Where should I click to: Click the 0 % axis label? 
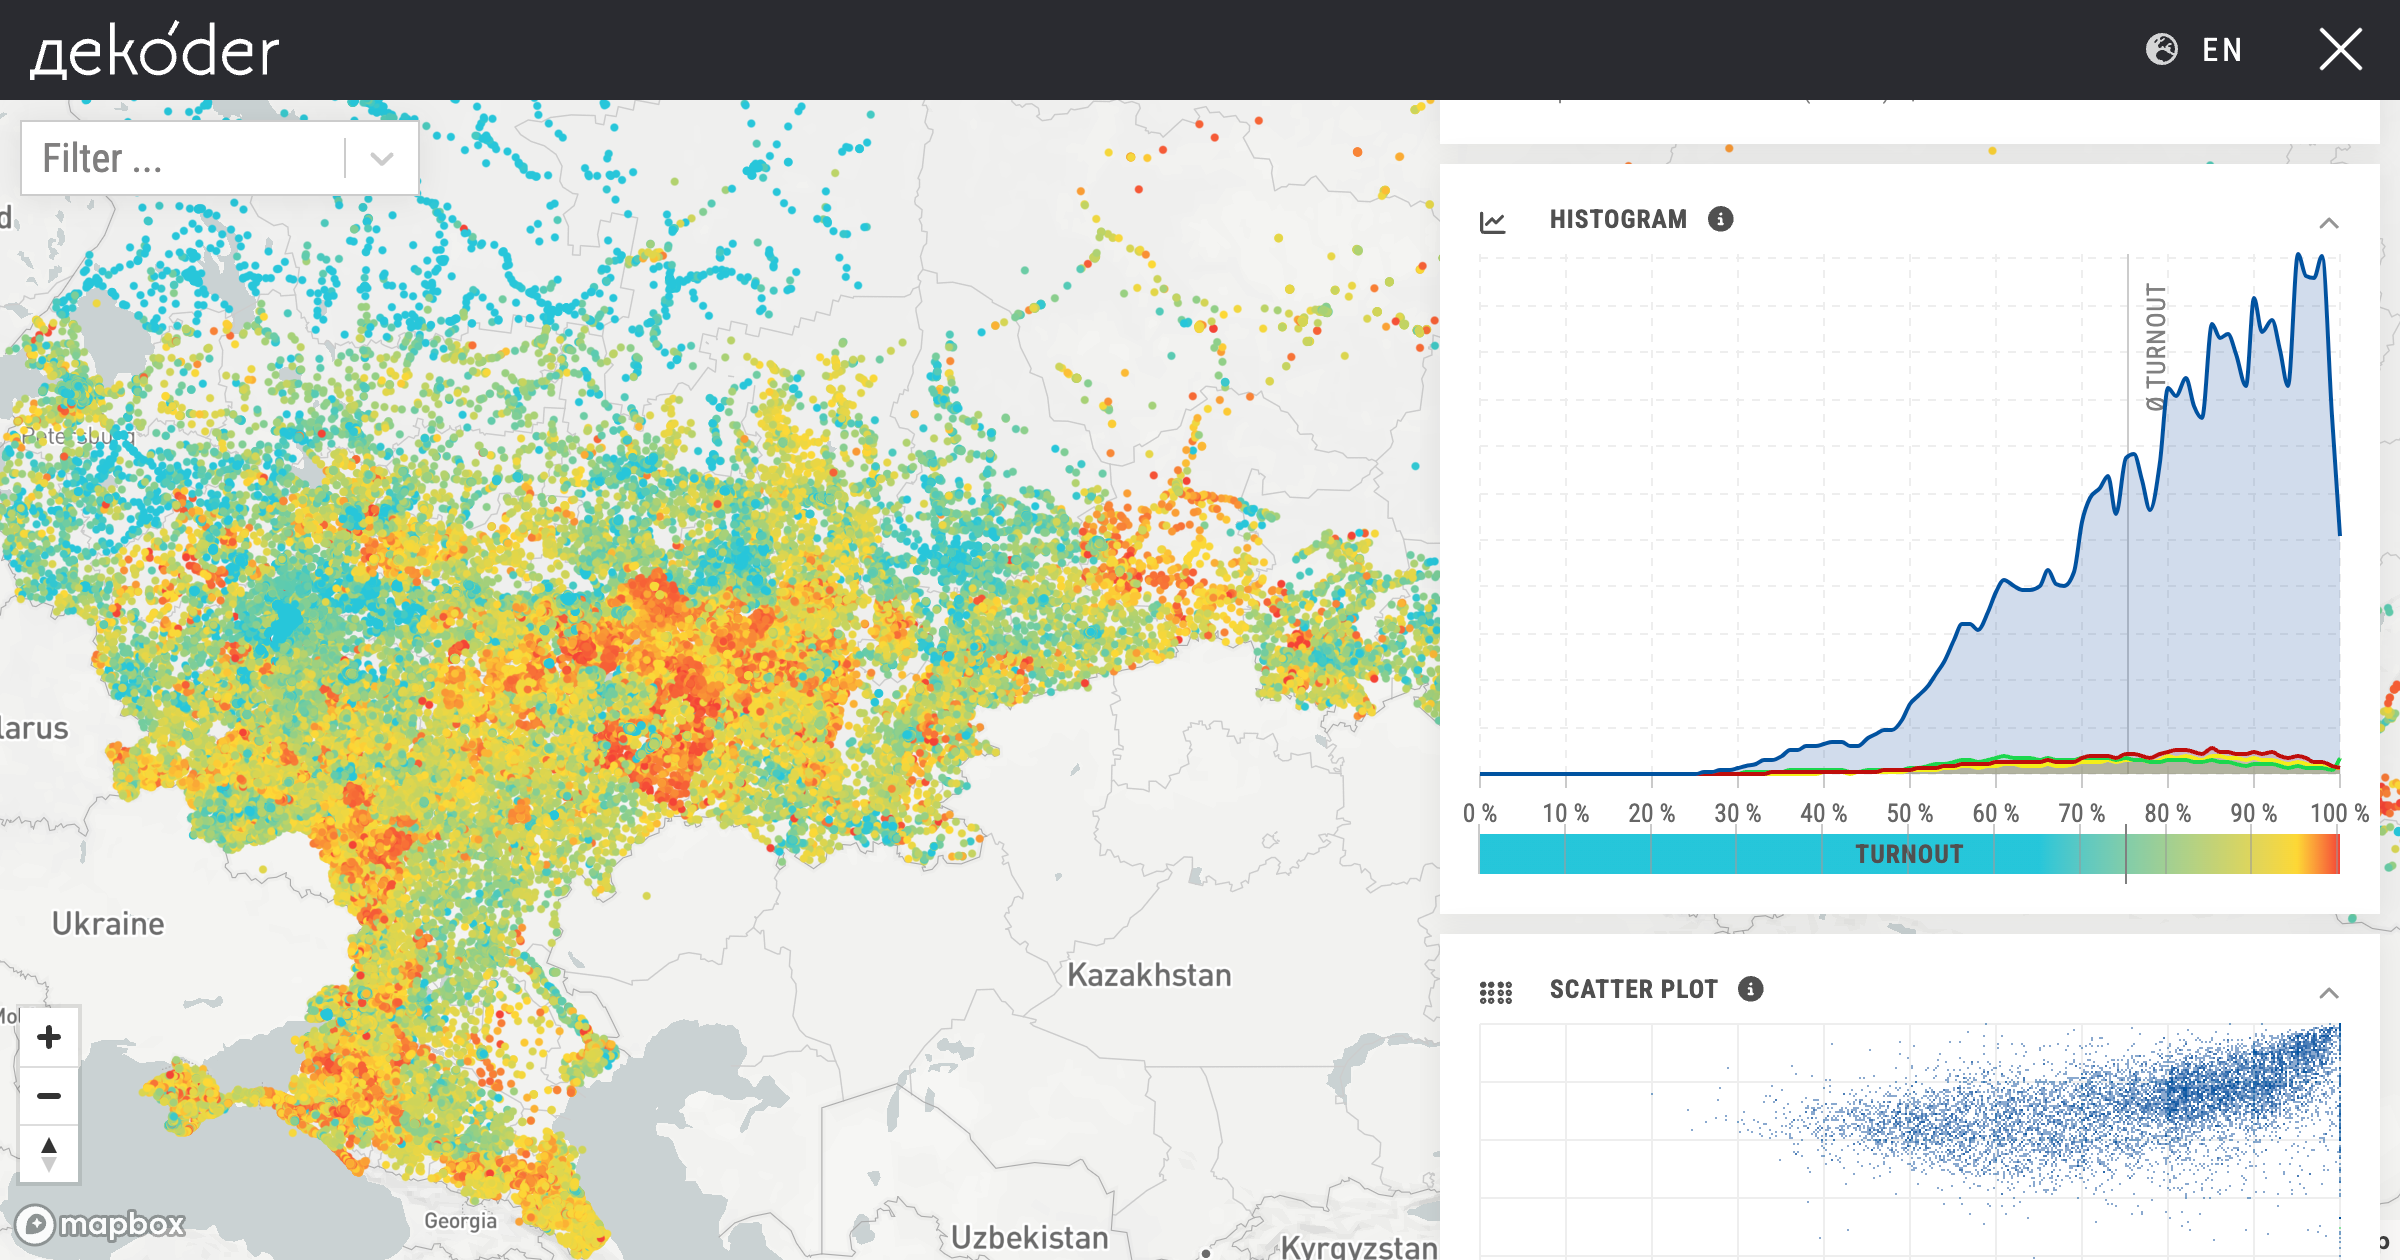pos(1480,813)
